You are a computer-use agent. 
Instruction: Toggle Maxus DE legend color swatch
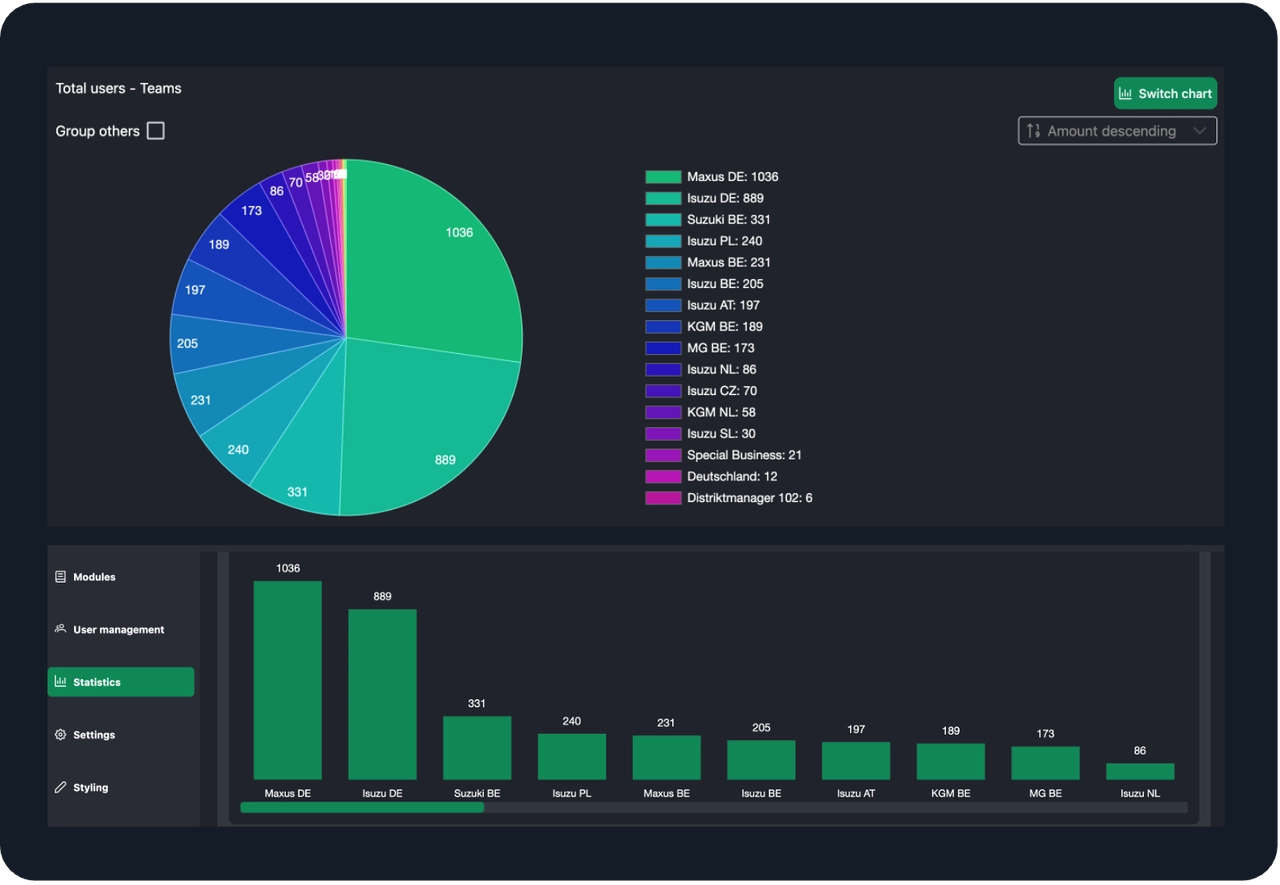pos(663,177)
